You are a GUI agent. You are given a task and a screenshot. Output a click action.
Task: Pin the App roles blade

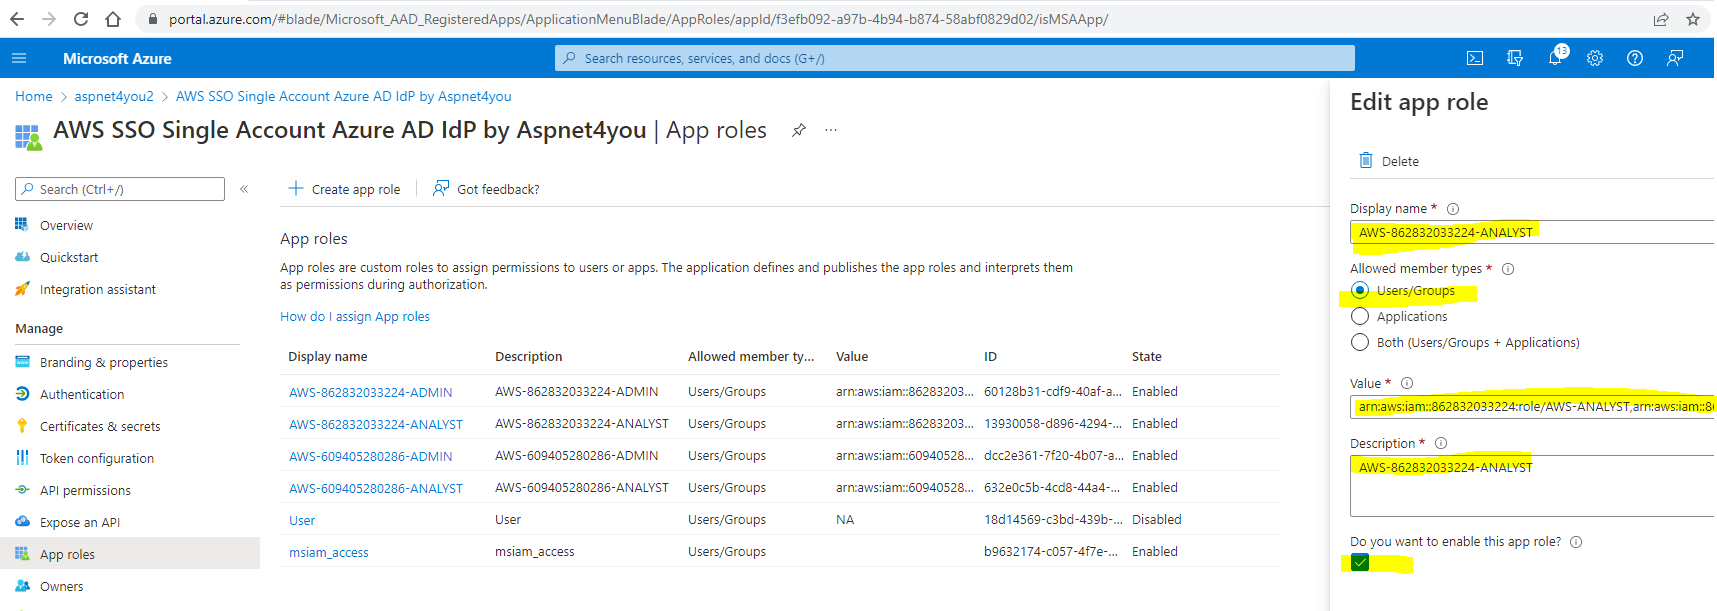click(x=799, y=130)
